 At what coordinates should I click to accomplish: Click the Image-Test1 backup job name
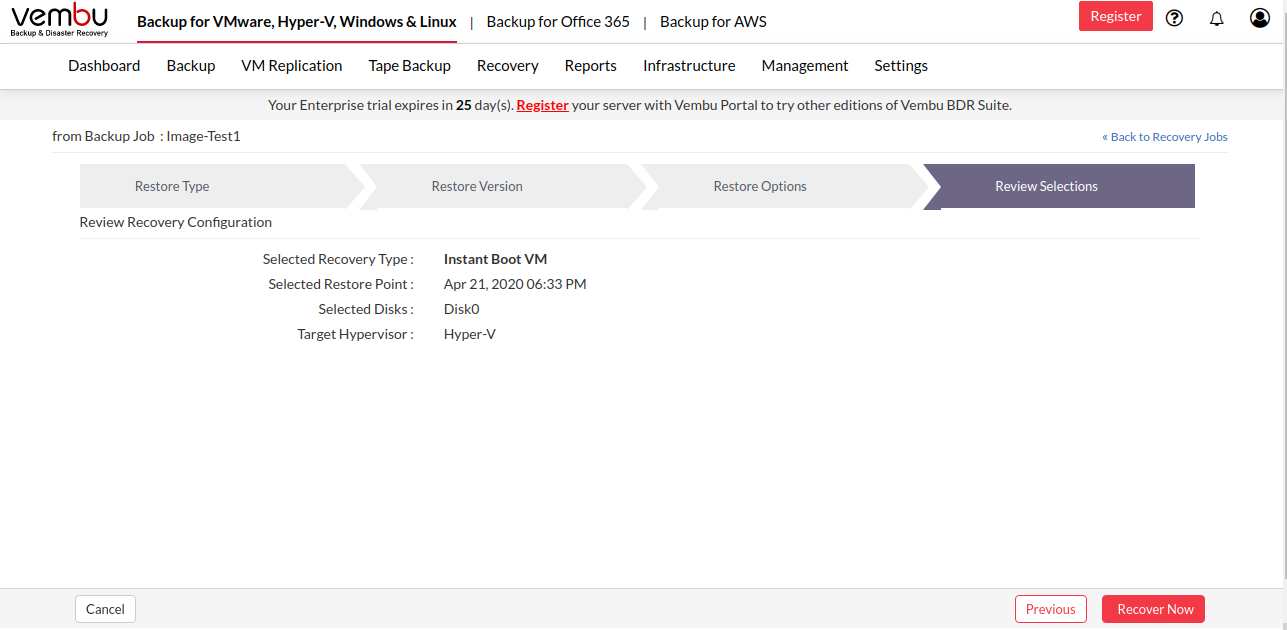point(204,136)
